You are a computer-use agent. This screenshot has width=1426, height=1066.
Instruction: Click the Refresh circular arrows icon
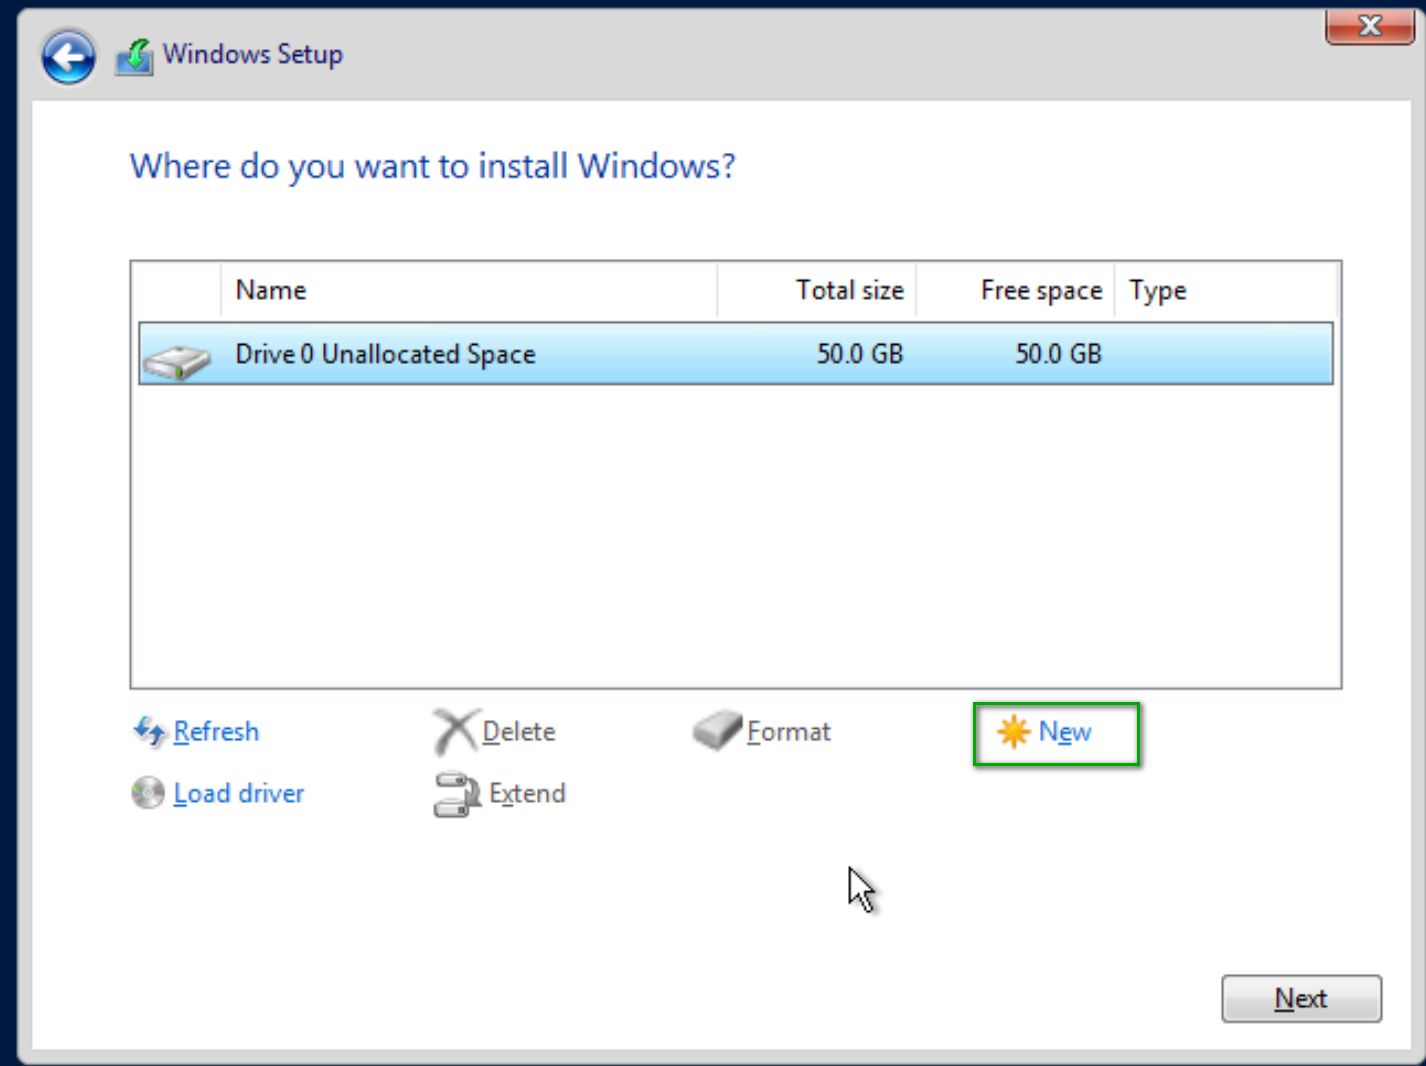point(148,731)
